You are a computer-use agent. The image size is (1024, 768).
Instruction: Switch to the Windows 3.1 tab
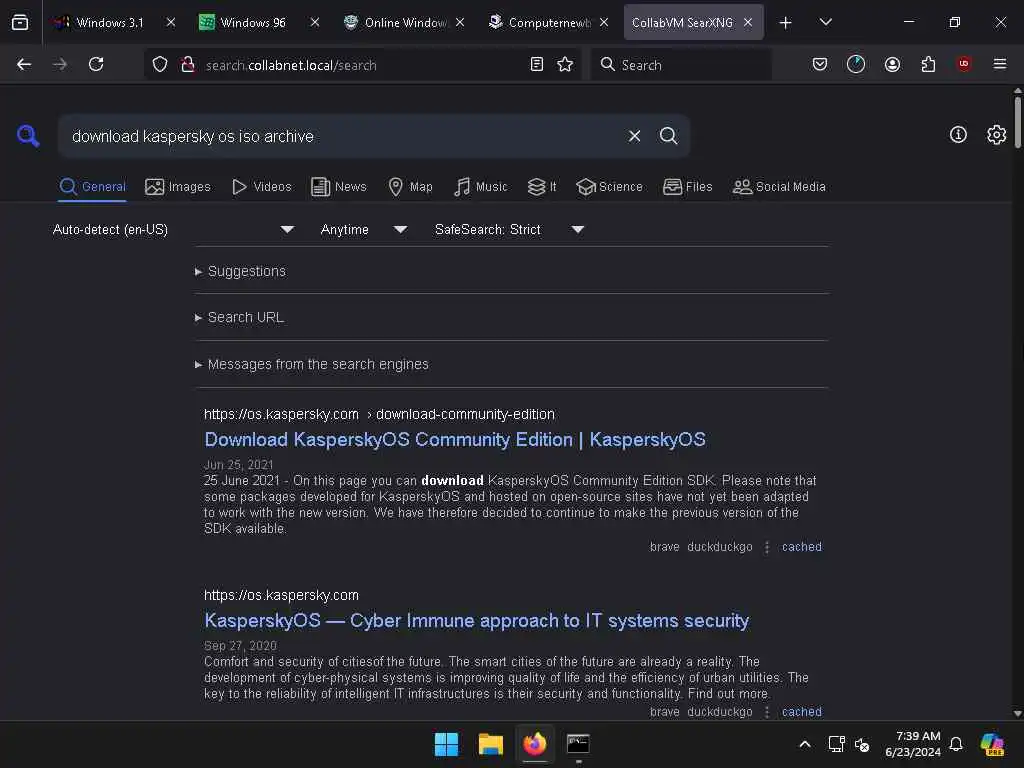coord(110,22)
